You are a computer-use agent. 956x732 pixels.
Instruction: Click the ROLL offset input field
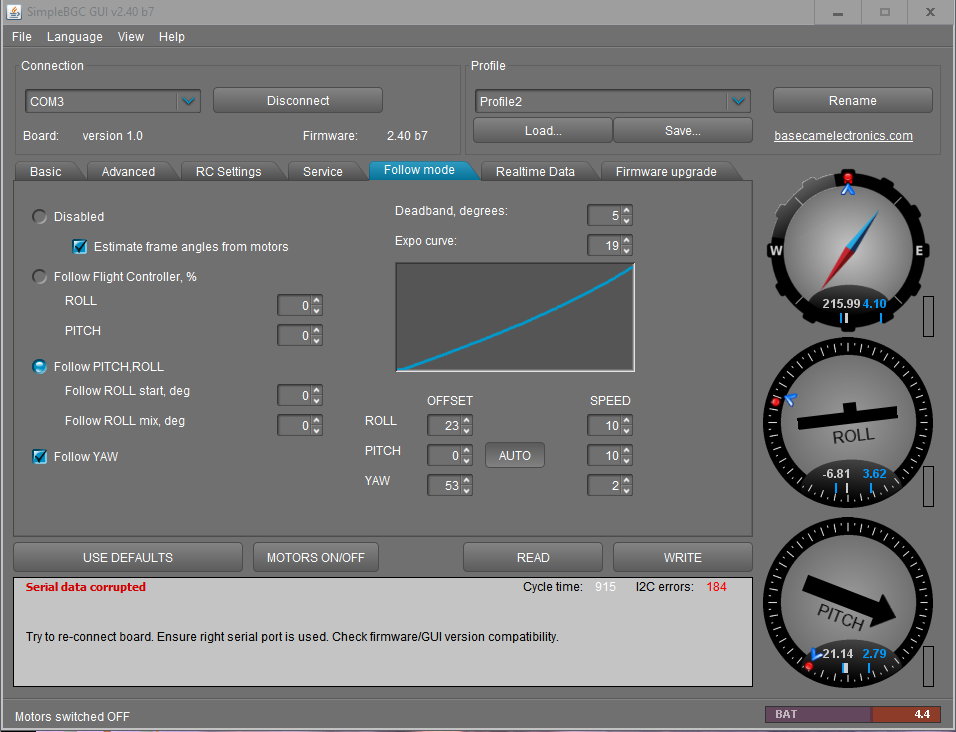pyautogui.click(x=444, y=426)
